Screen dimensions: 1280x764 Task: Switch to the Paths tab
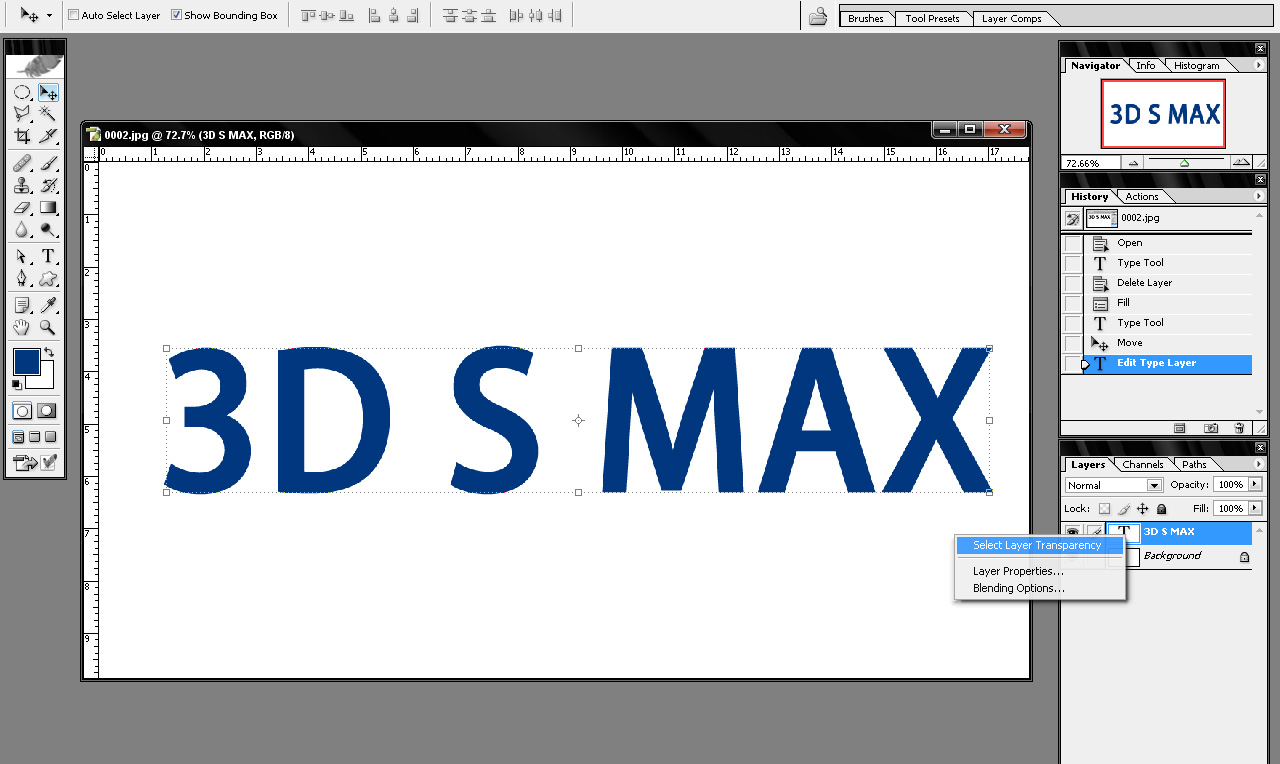[x=1194, y=465]
